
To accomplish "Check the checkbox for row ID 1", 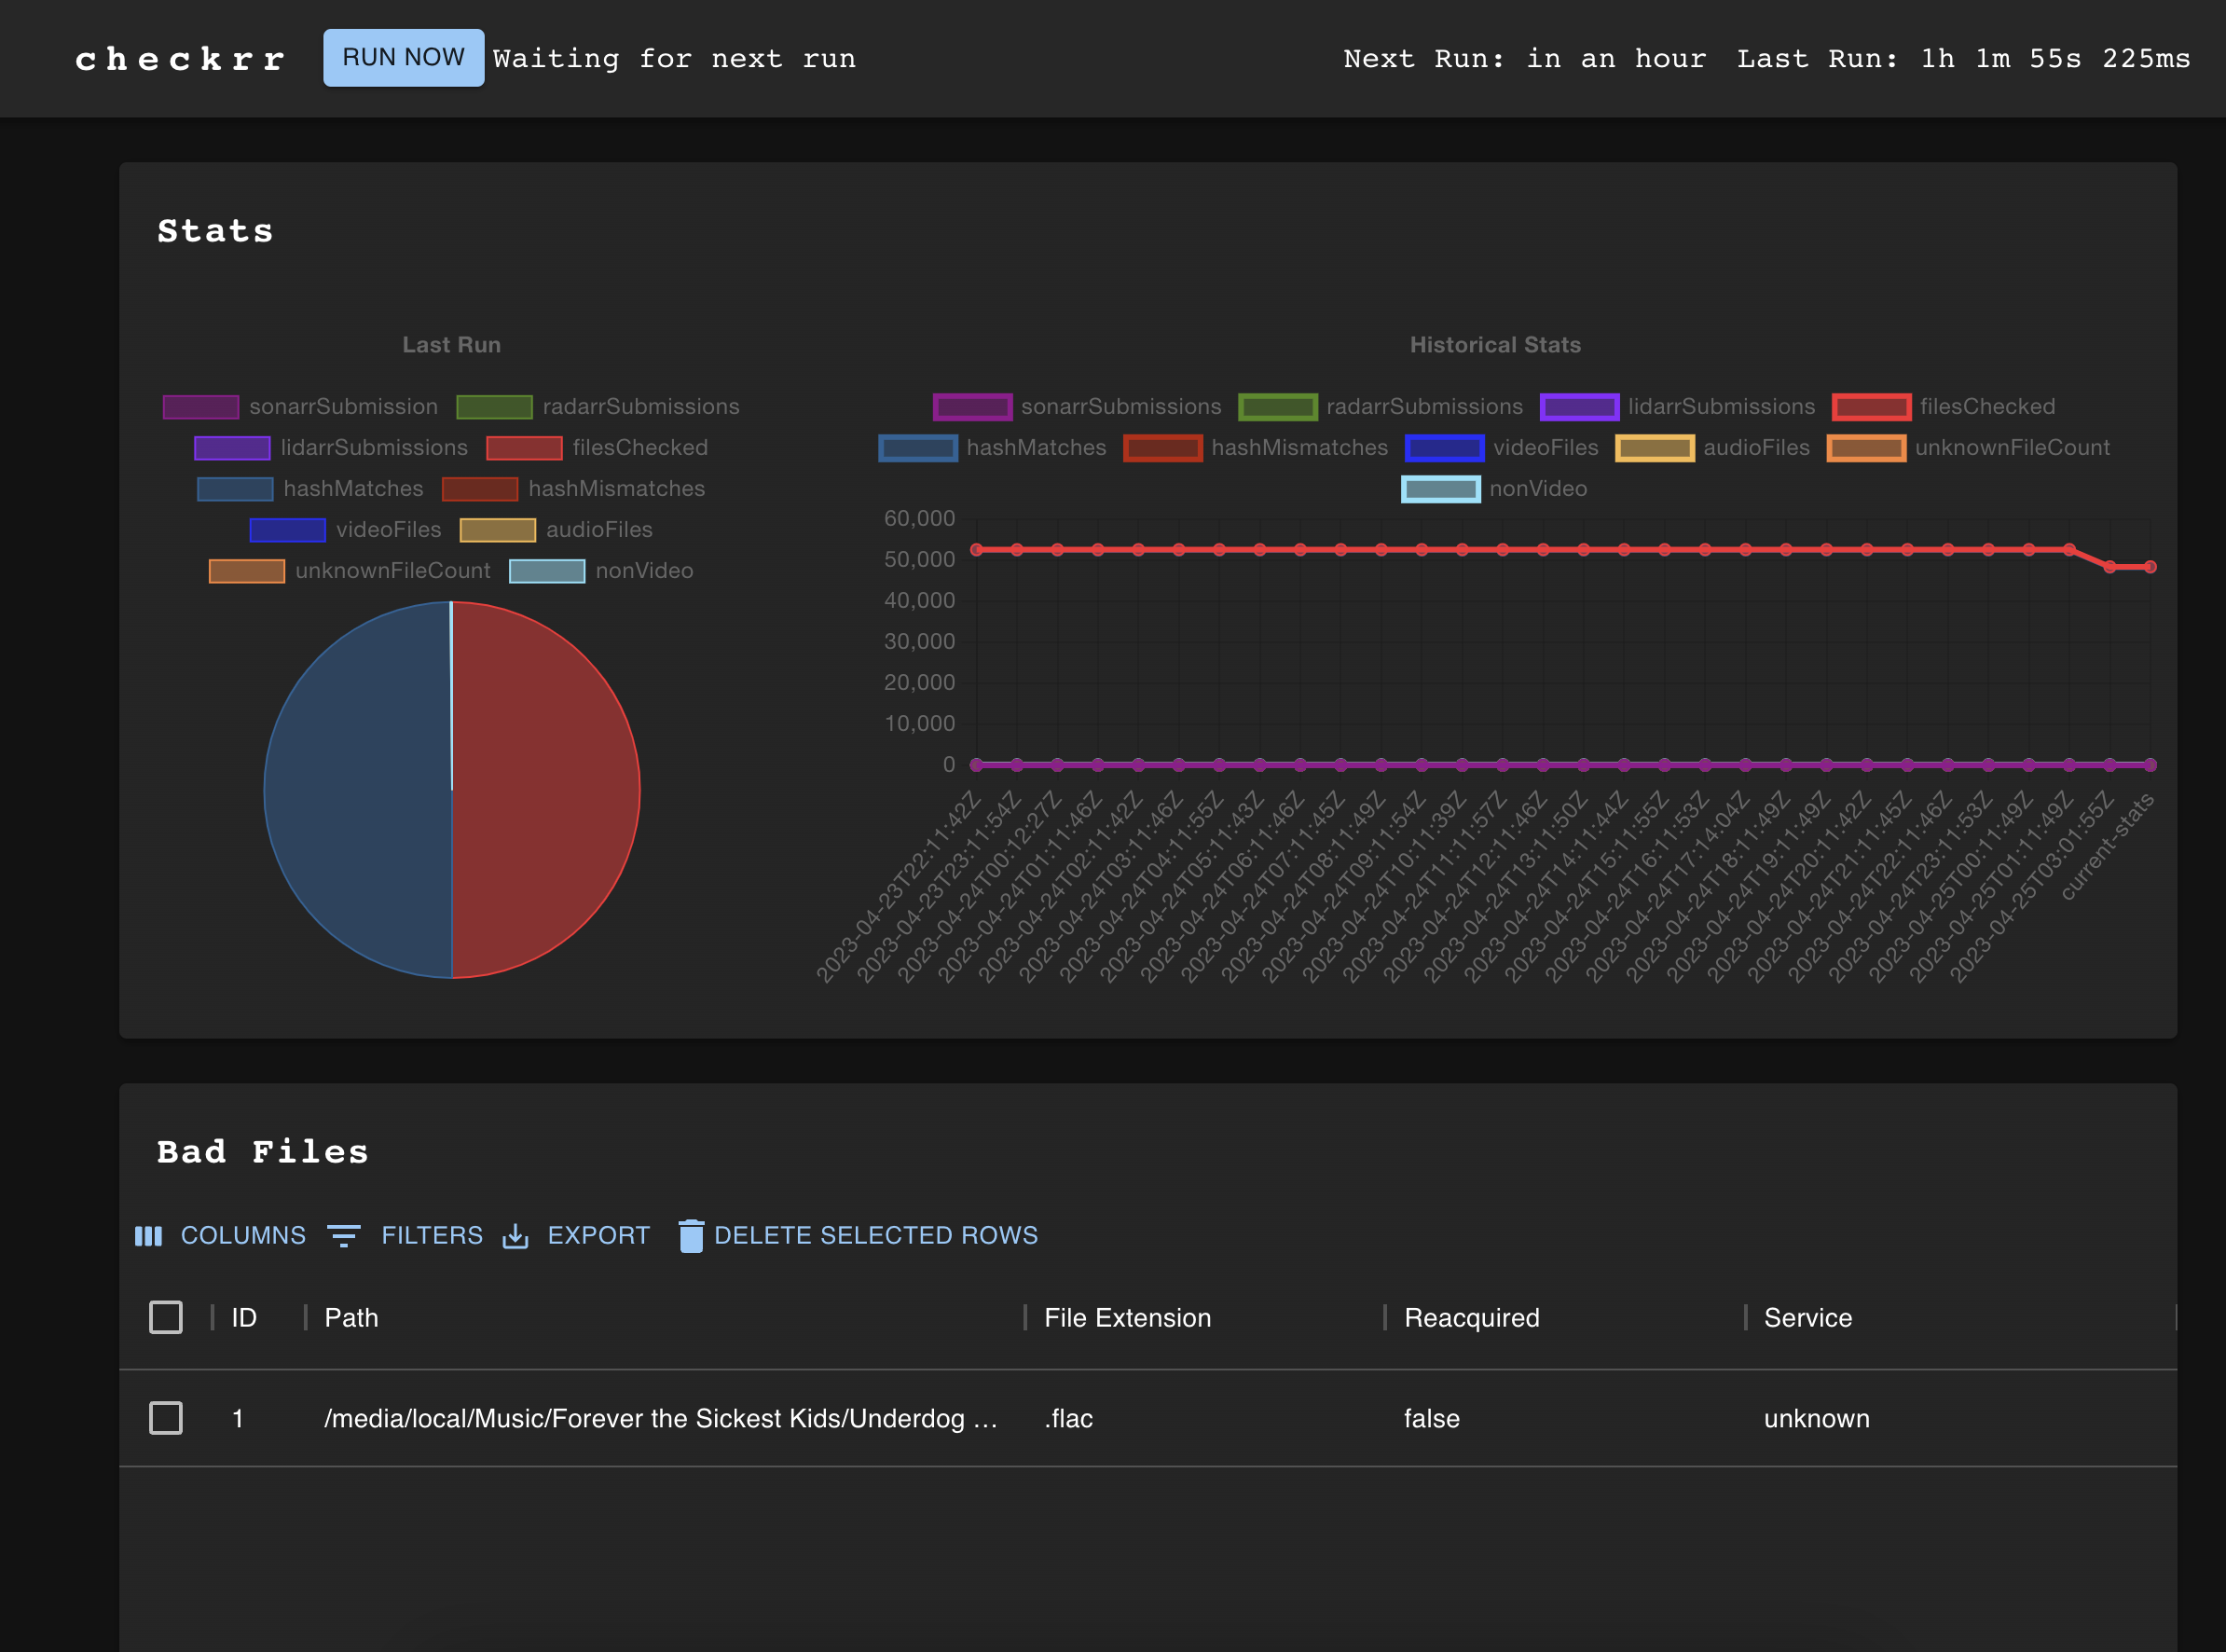I will 166,1418.
